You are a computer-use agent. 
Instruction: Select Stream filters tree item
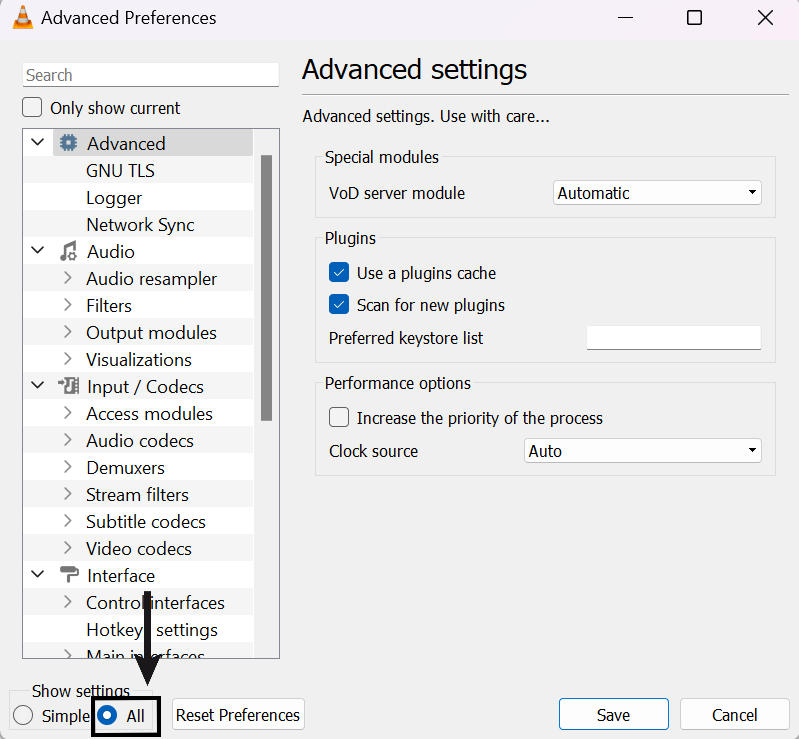pyautogui.click(x=137, y=495)
